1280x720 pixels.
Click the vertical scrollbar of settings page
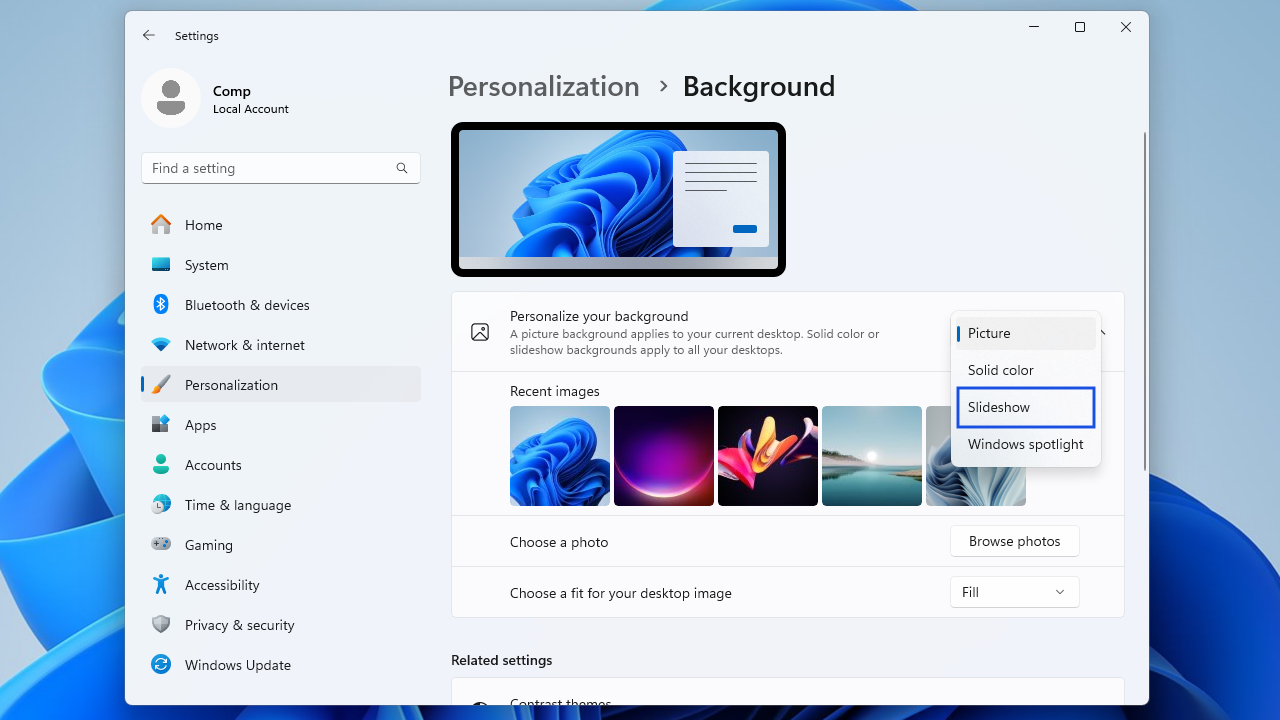coord(1144,300)
